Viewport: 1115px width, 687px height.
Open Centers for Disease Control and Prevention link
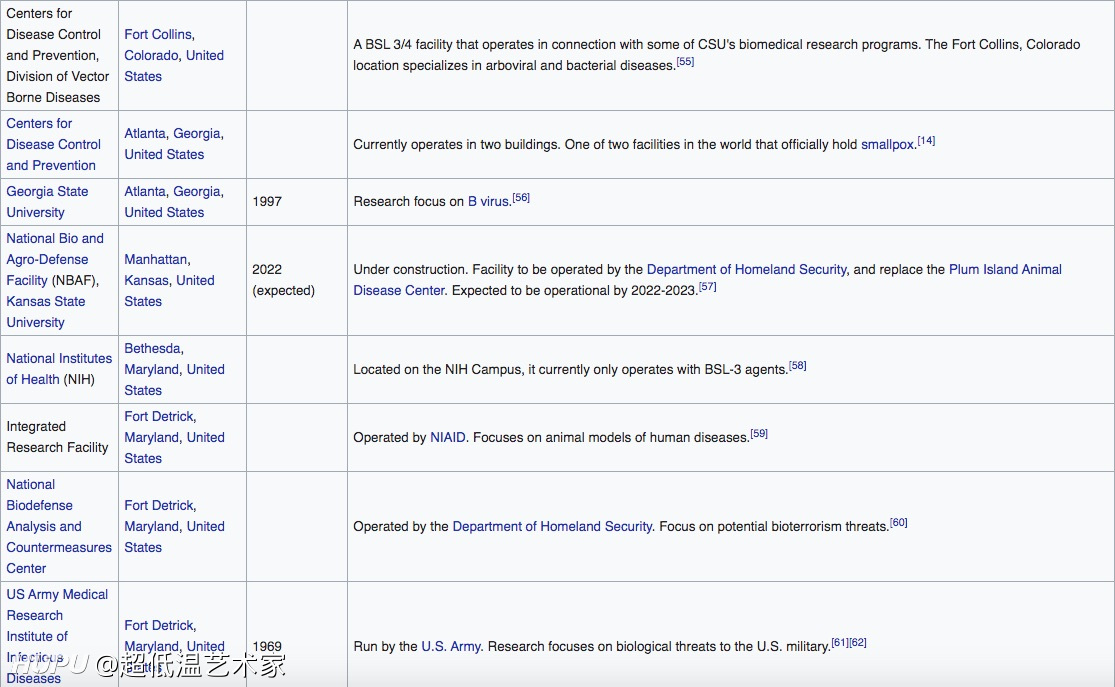point(53,144)
